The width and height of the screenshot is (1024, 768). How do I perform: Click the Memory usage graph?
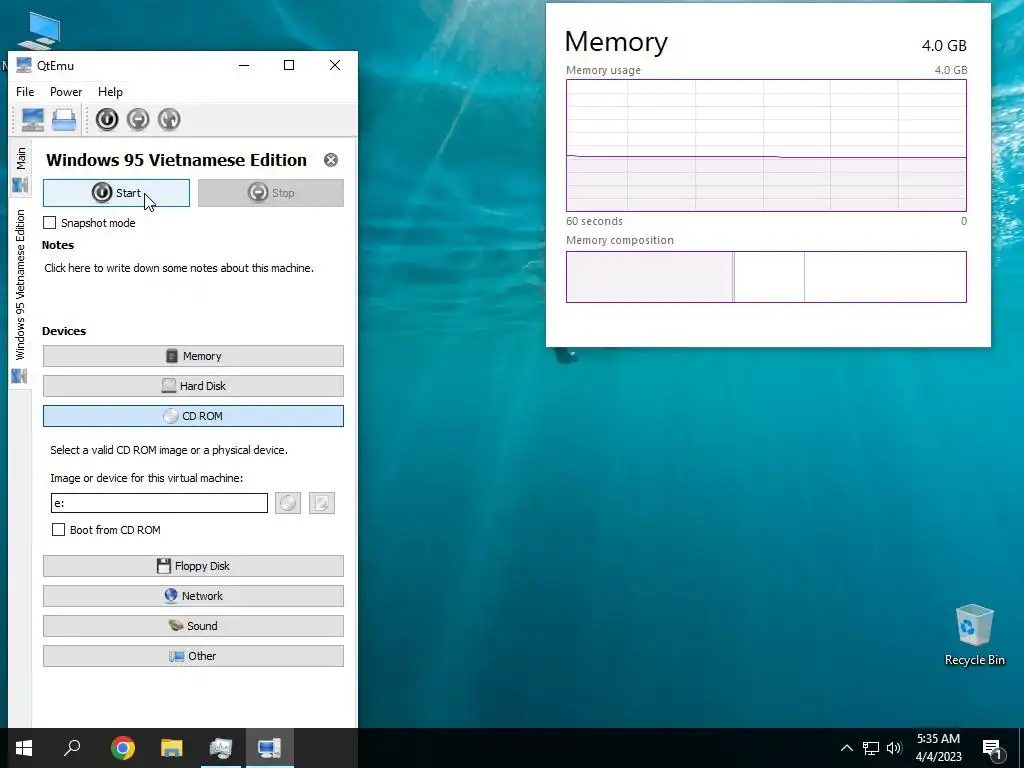[766, 146]
